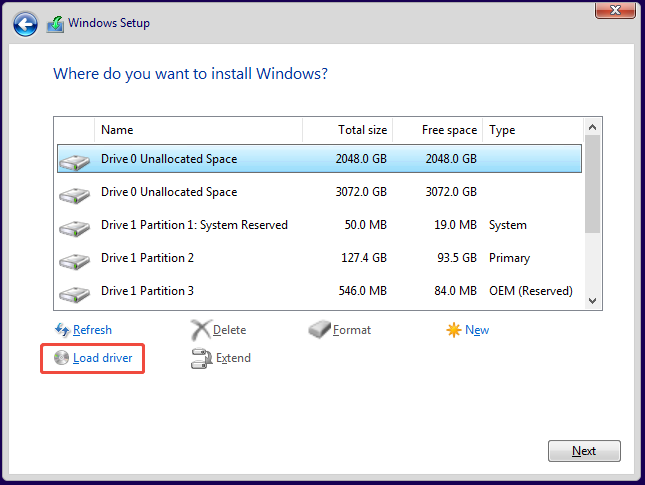Click the 19.0 MB free space value
The width and height of the screenshot is (645, 485).
[455, 225]
